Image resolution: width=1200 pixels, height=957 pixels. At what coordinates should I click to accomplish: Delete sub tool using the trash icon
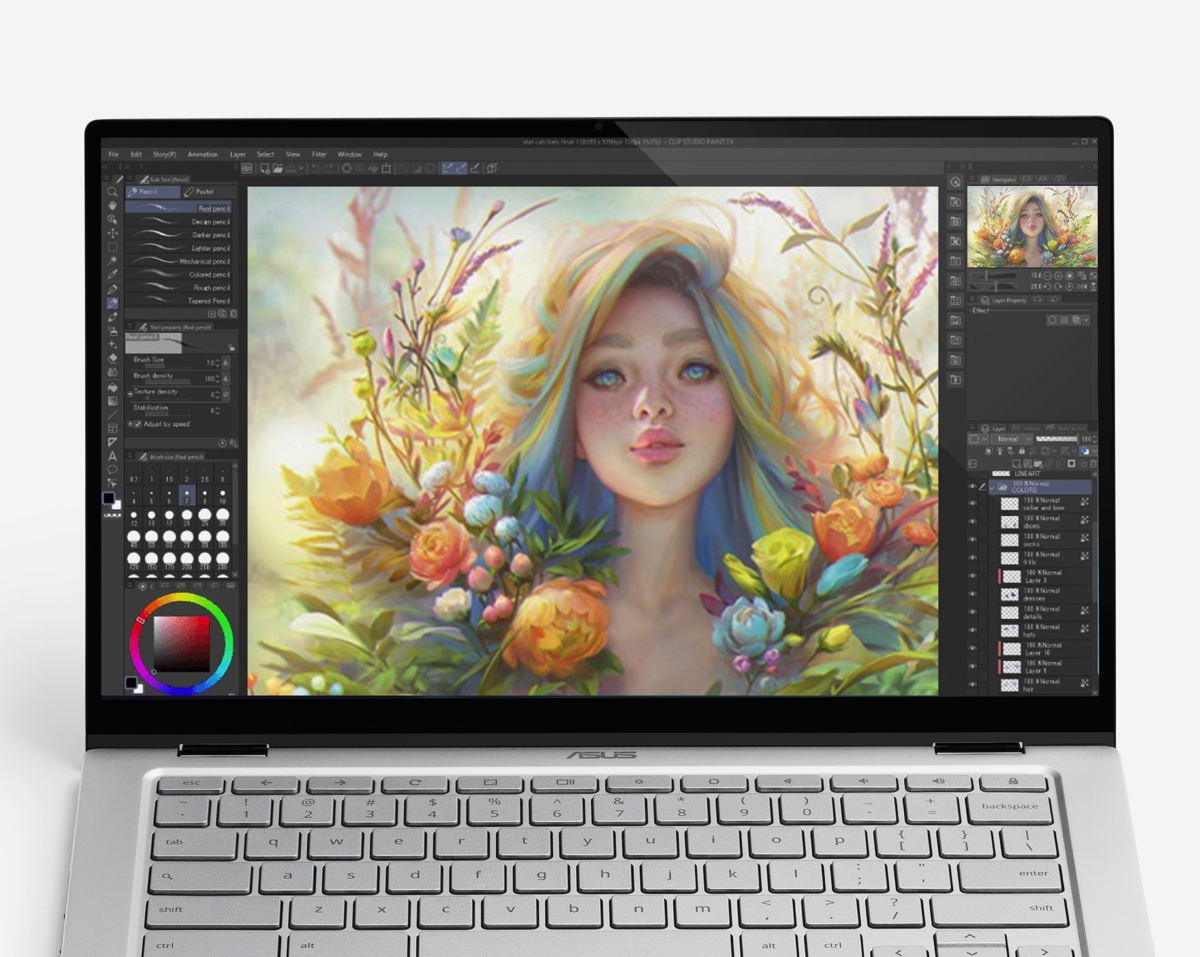[234, 314]
